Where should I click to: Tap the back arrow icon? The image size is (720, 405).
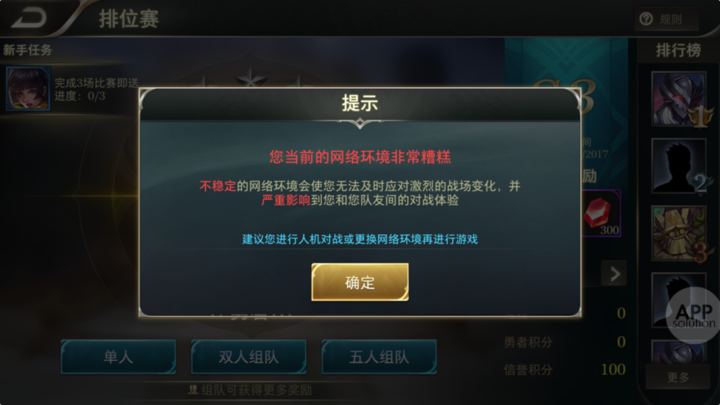[x=29, y=18]
